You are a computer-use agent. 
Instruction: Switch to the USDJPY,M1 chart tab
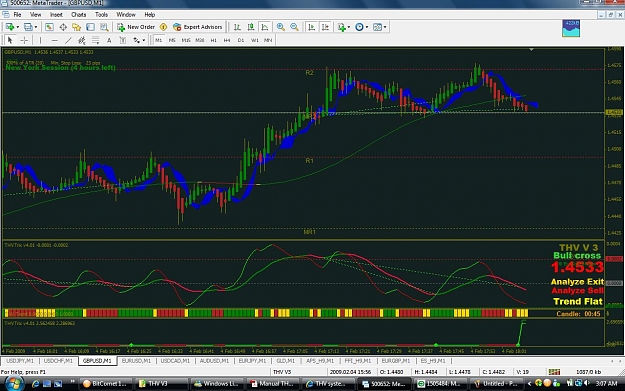[x=20, y=361]
